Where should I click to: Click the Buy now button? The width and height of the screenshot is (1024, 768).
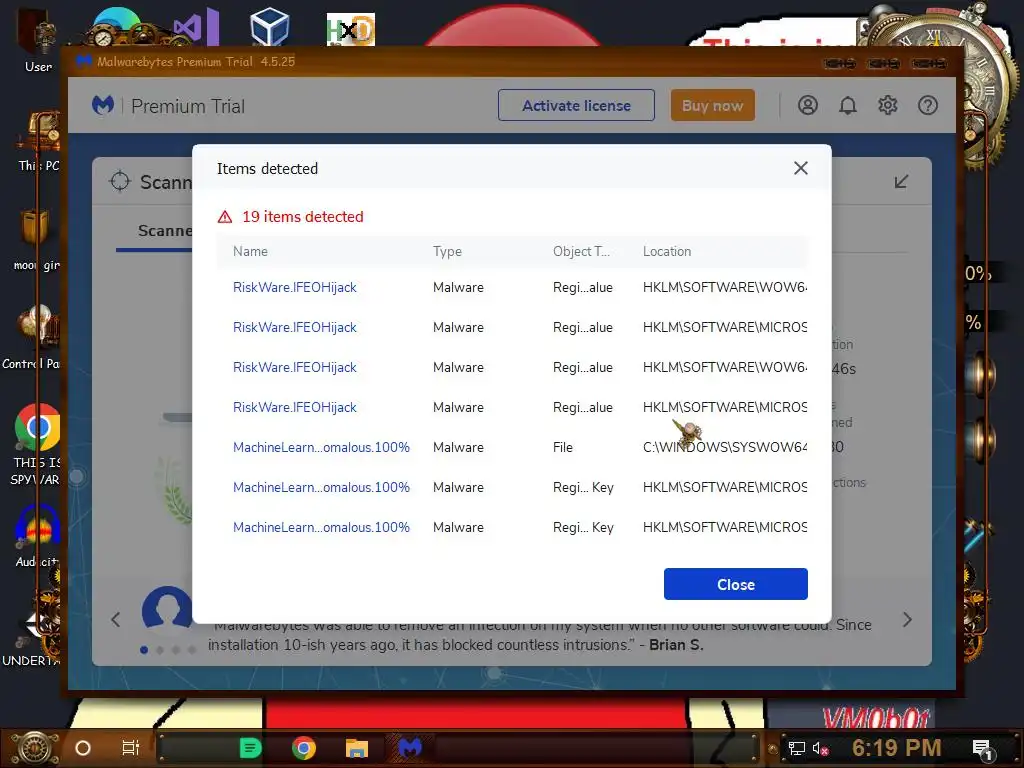coord(712,105)
